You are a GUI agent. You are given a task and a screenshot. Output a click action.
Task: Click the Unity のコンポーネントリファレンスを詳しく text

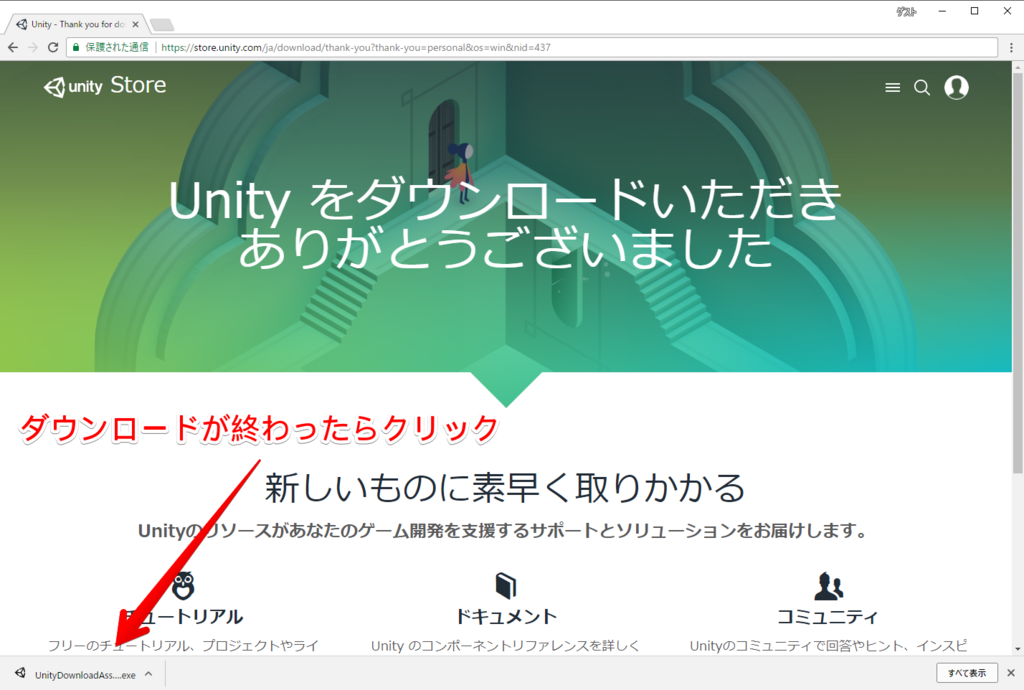click(x=505, y=646)
